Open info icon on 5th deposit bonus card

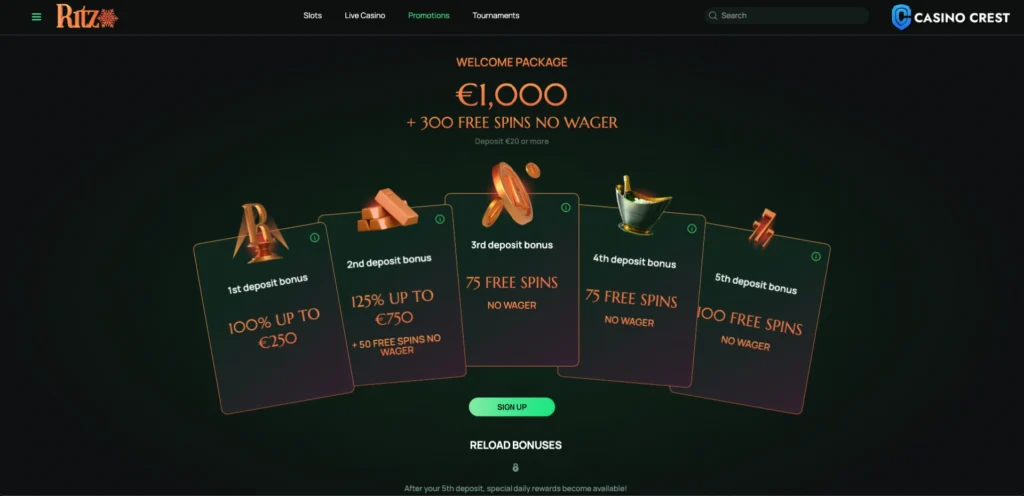pos(816,256)
